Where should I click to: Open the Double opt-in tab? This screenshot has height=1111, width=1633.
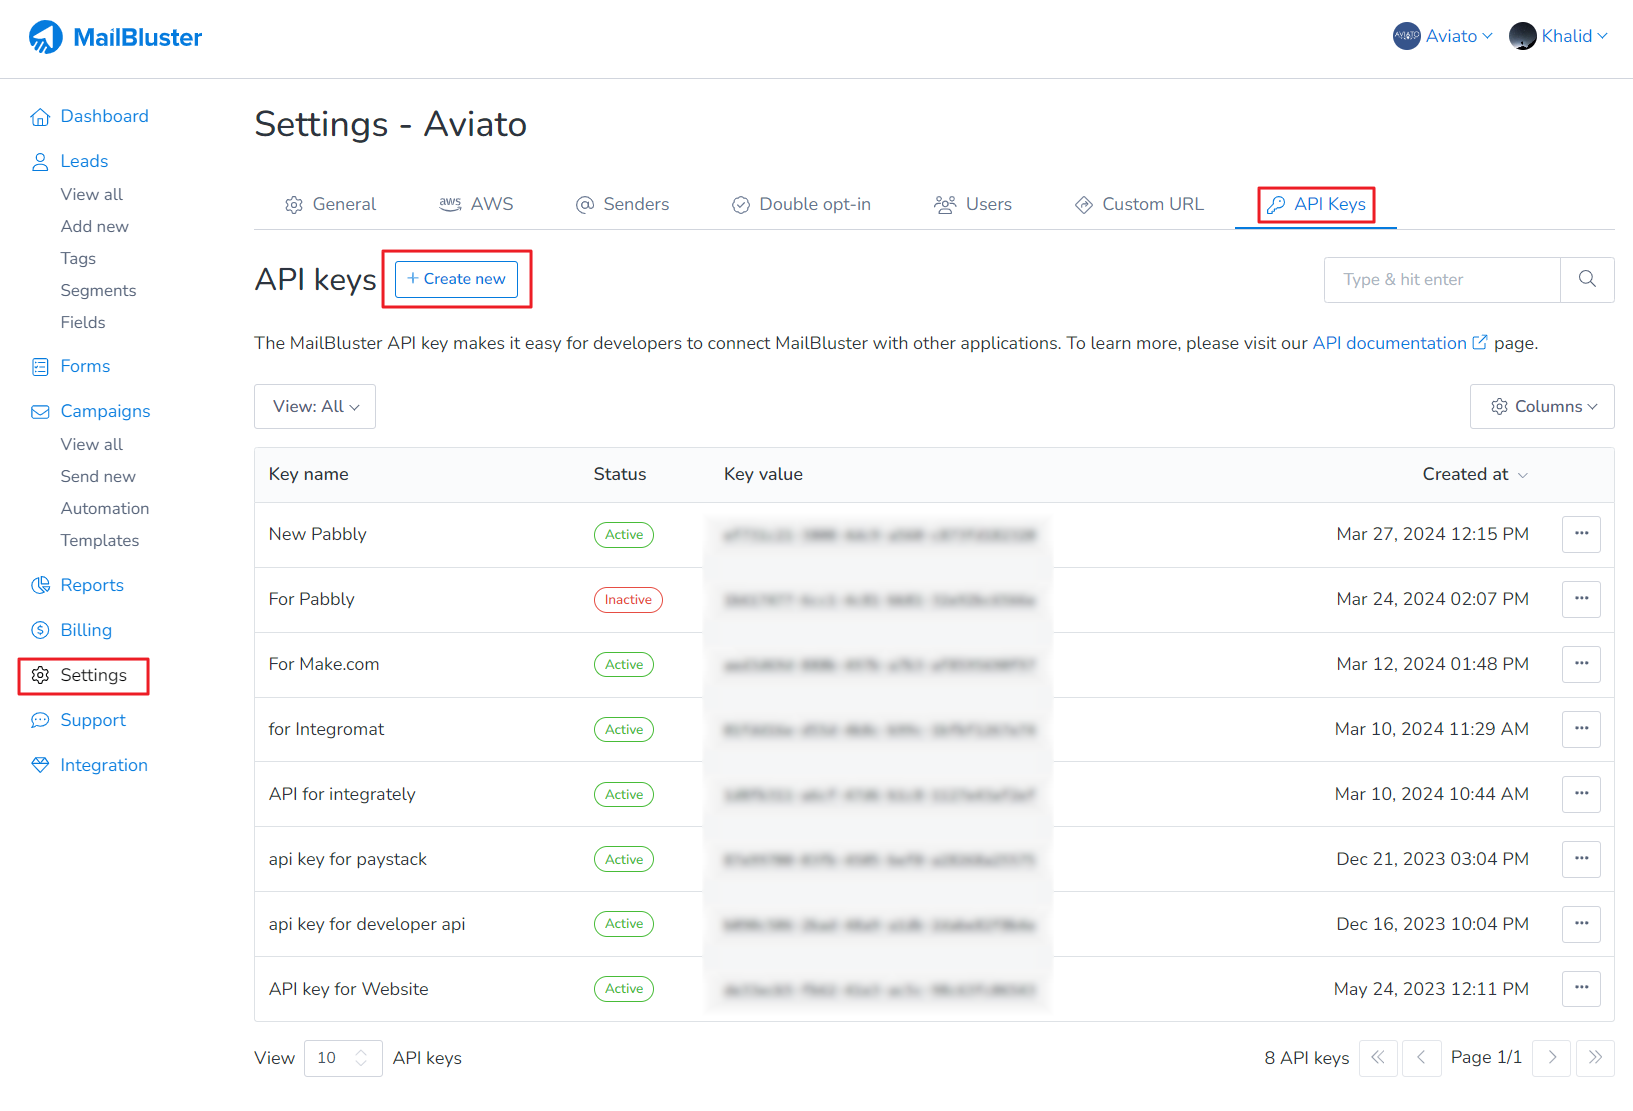[x=801, y=204]
